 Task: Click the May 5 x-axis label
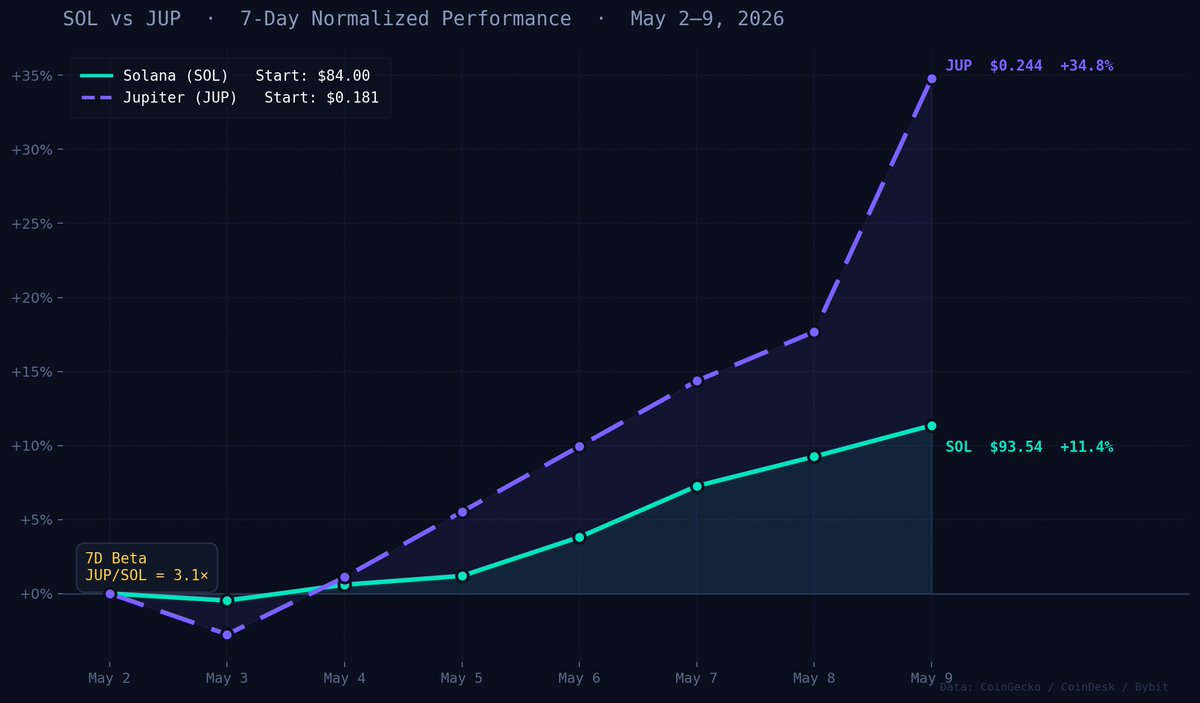tap(462, 679)
